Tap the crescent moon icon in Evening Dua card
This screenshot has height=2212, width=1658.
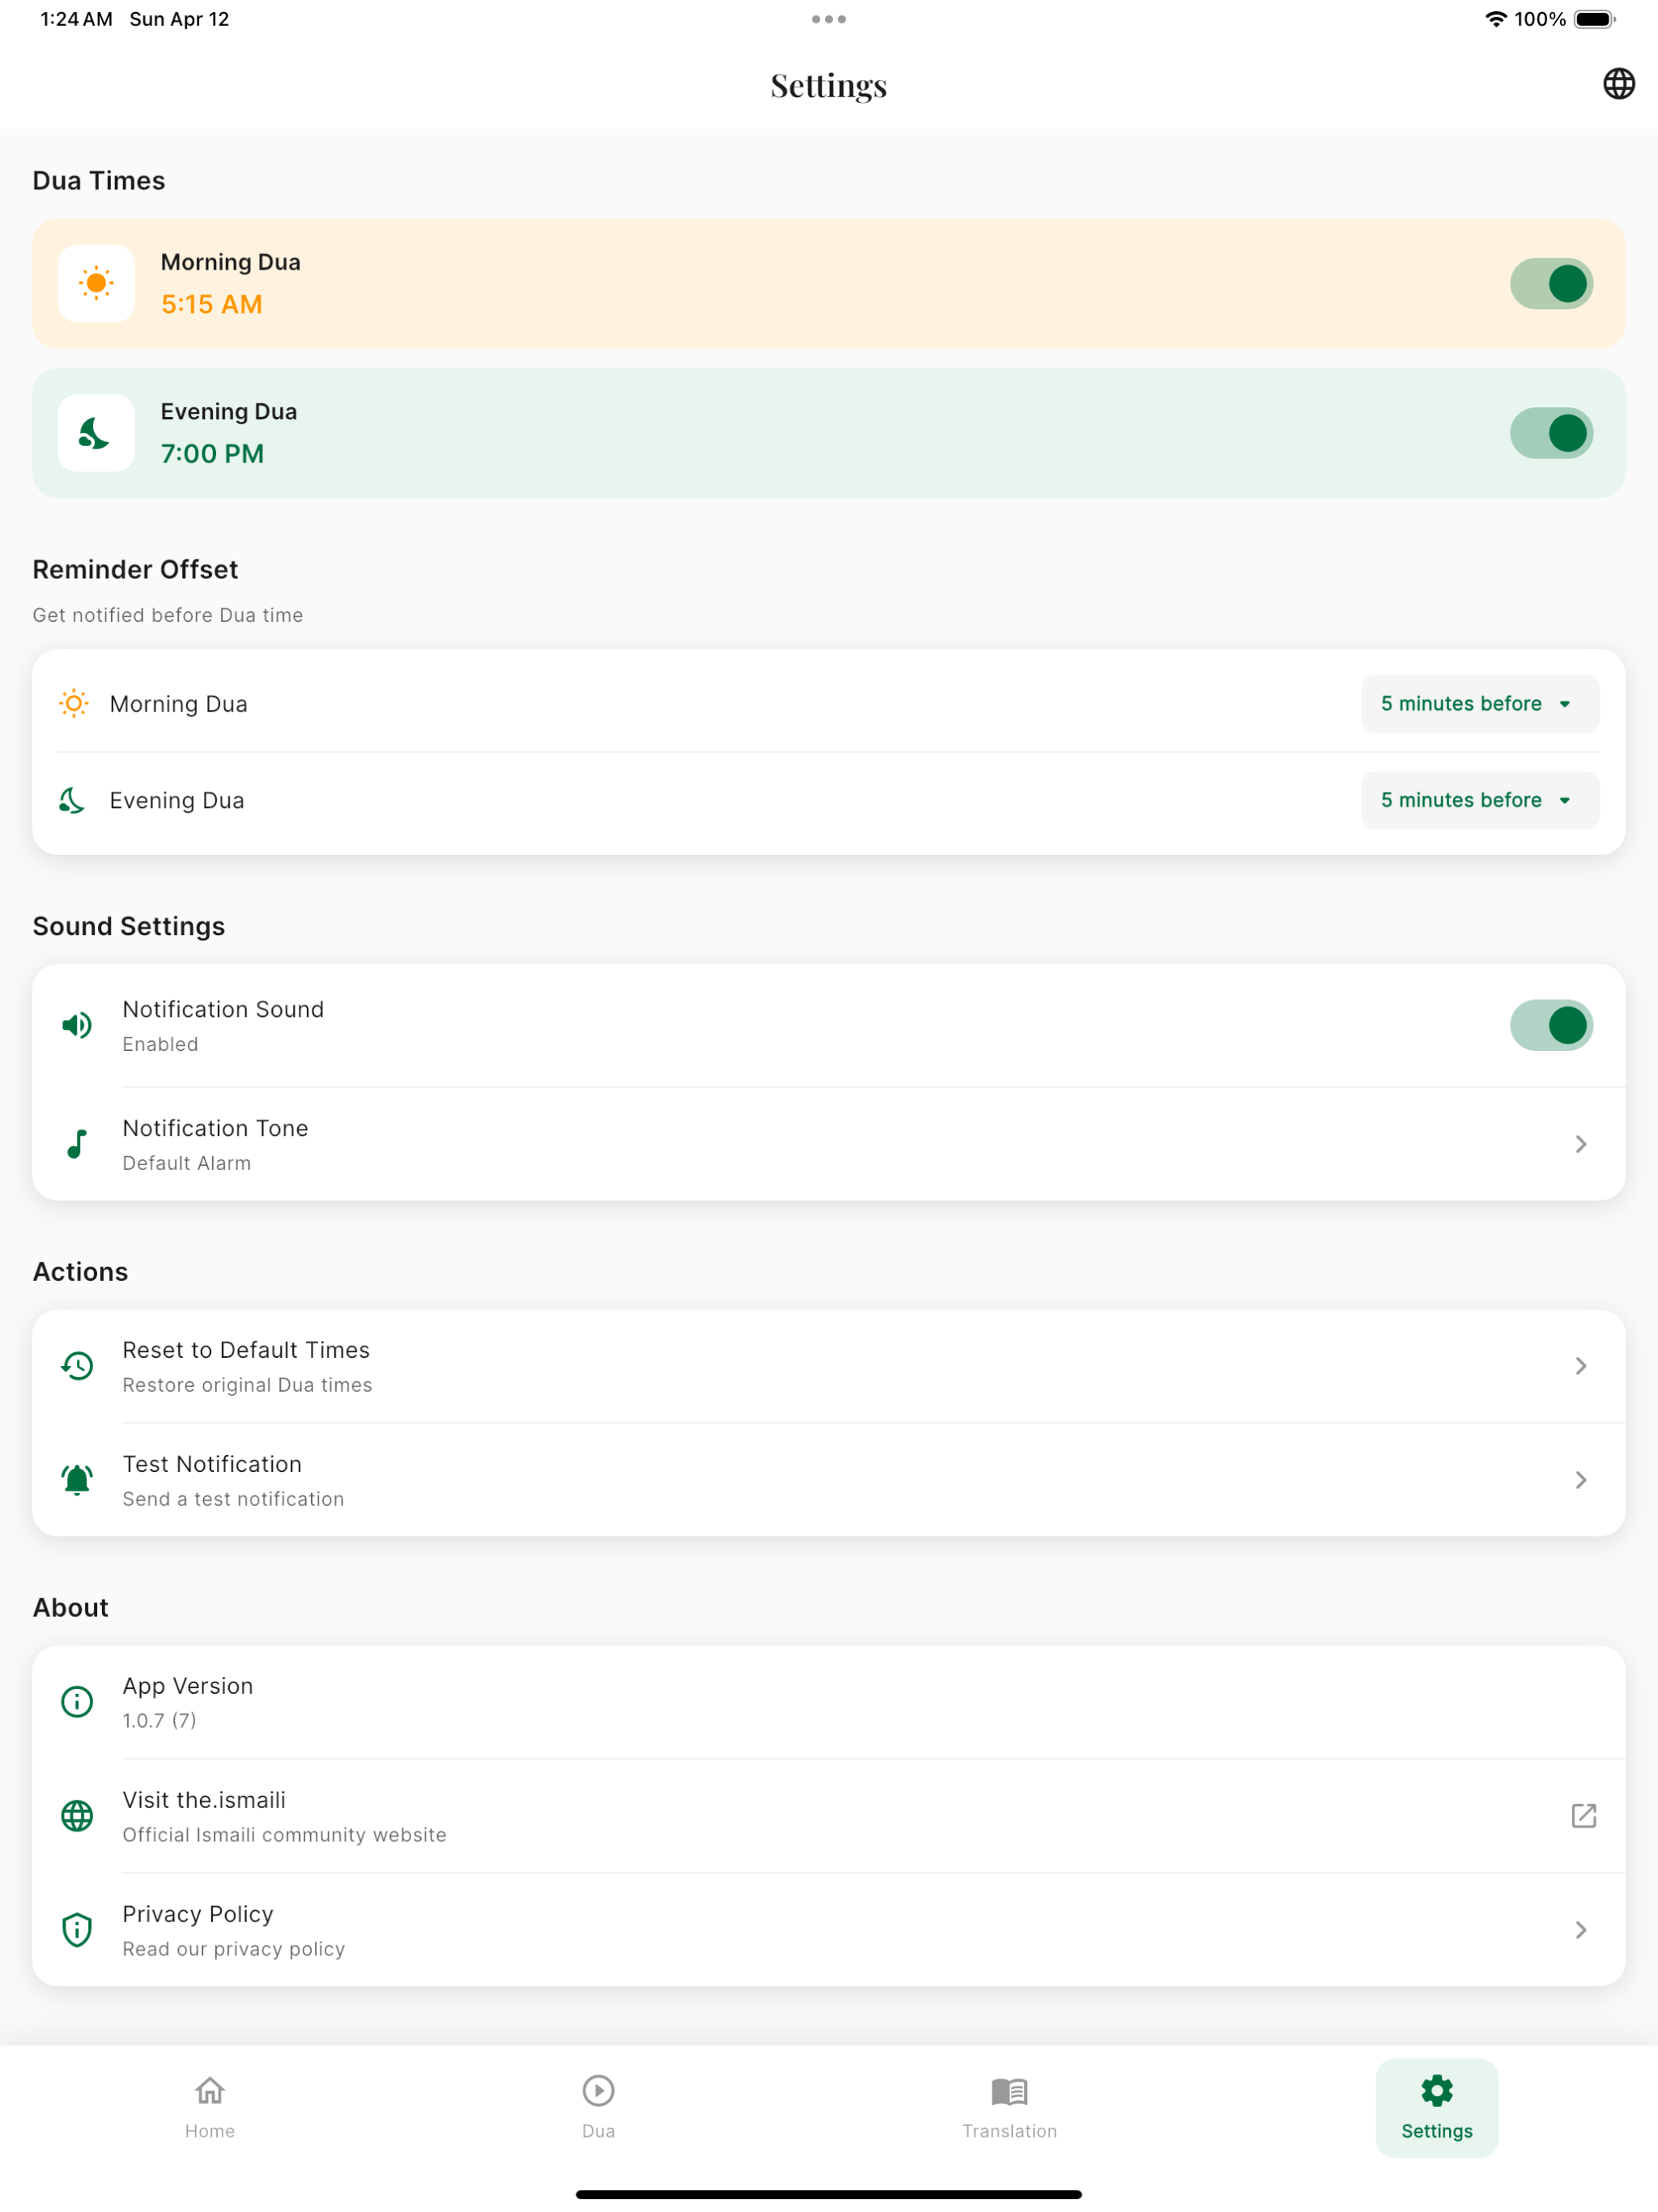pyautogui.click(x=96, y=433)
